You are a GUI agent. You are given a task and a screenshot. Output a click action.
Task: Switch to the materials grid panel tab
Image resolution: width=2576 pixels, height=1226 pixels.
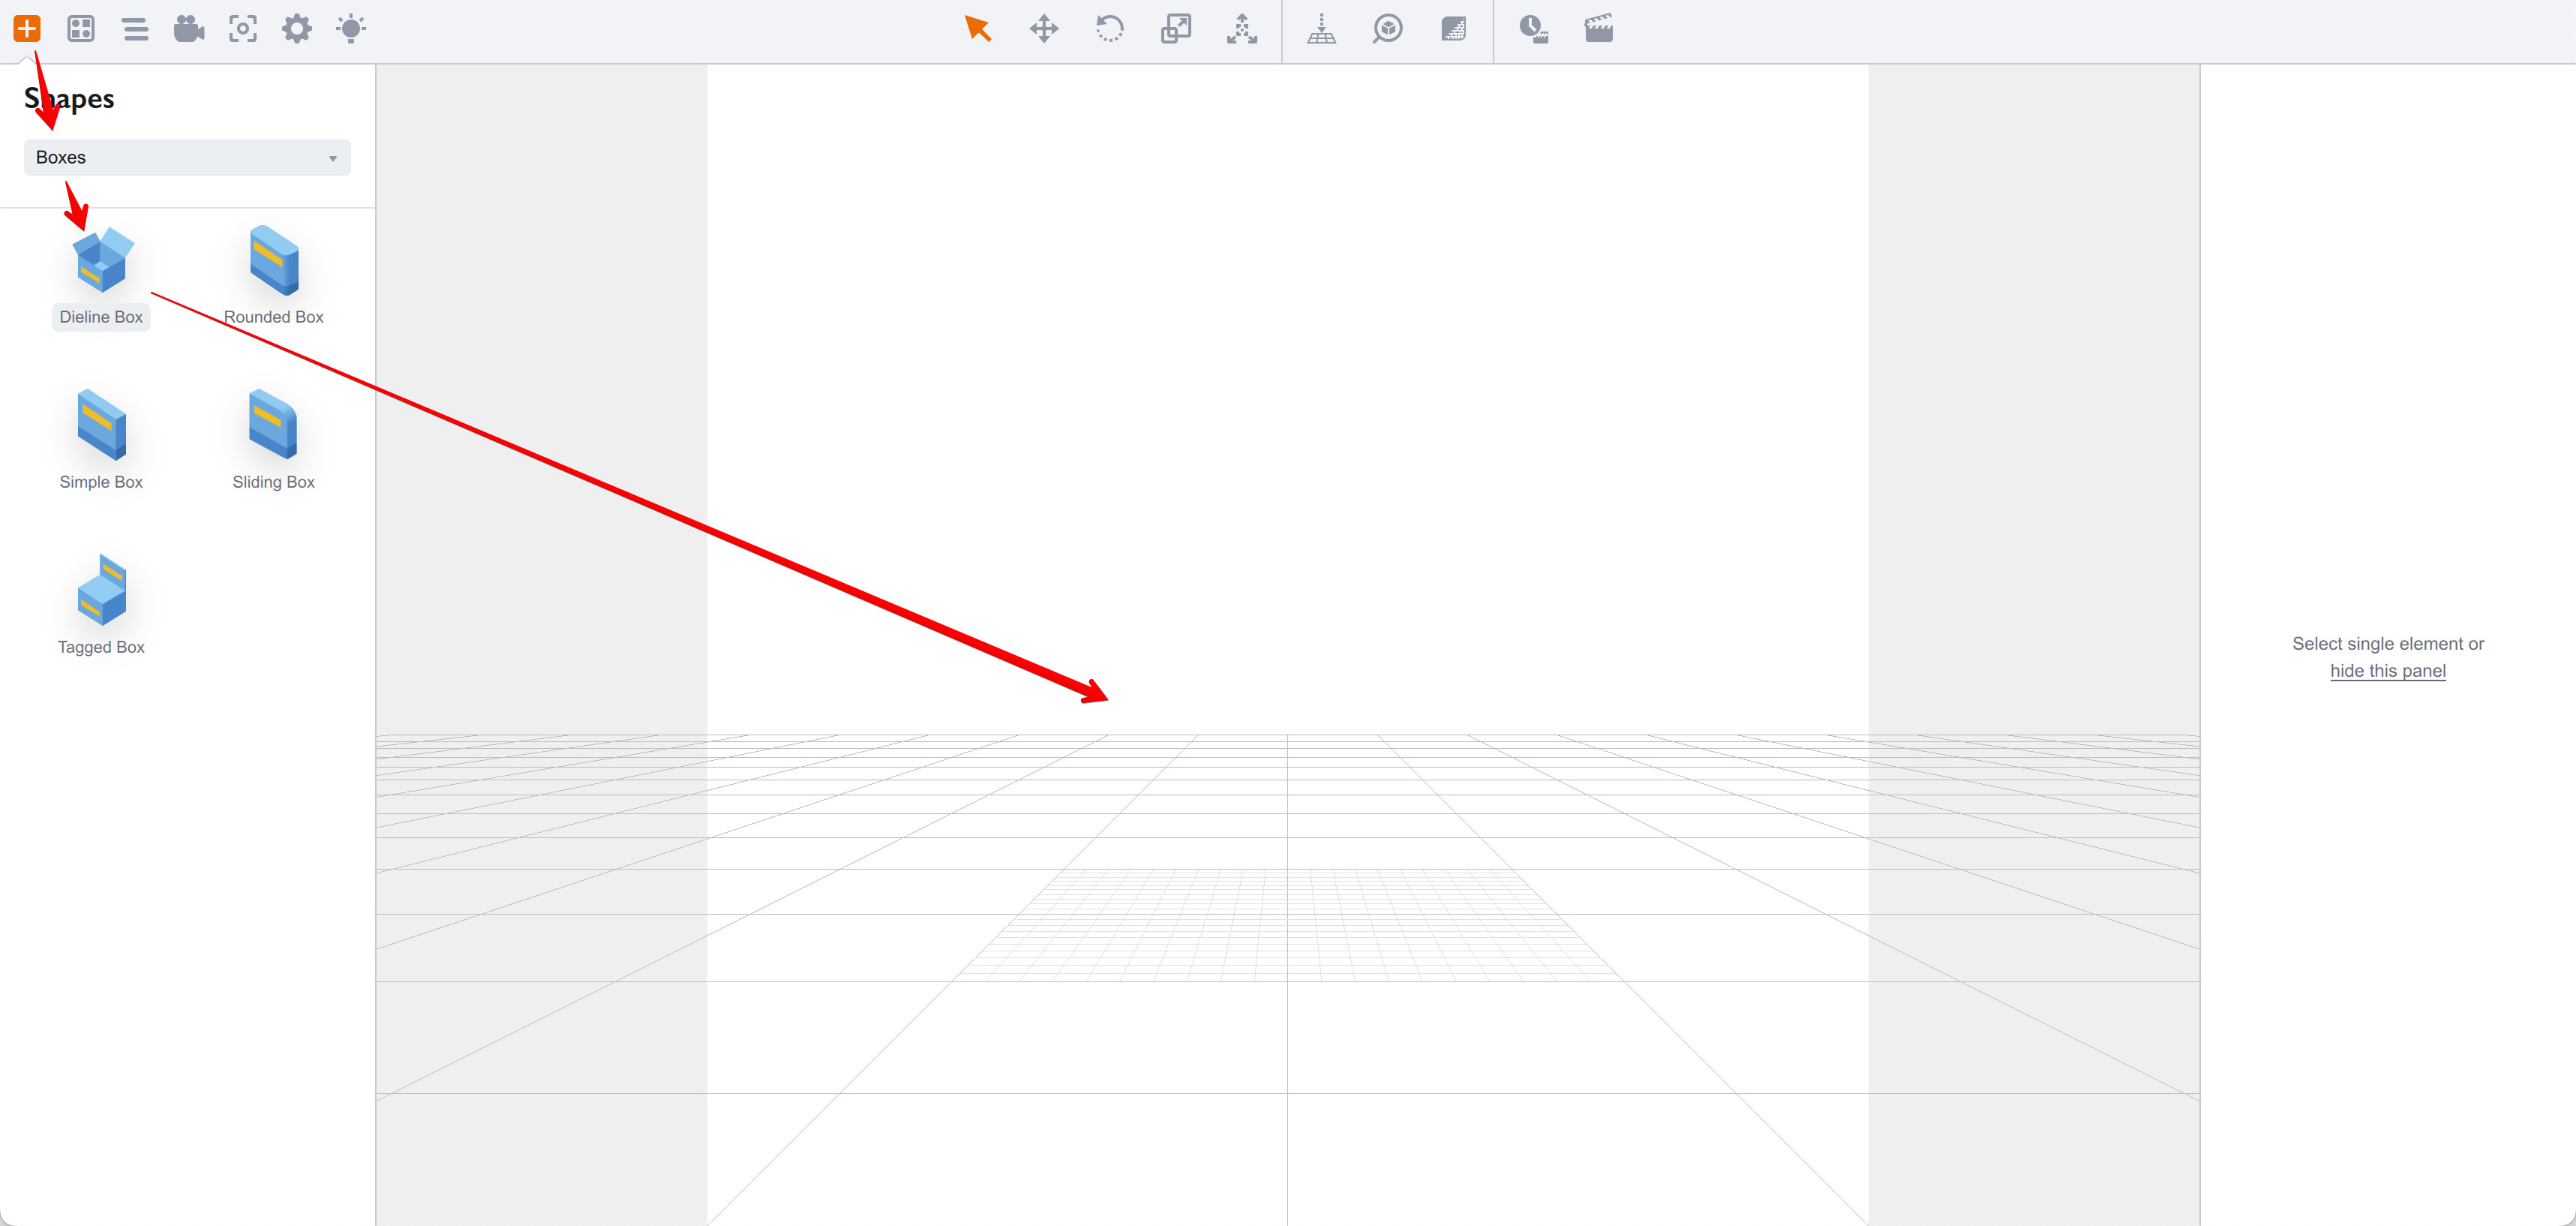[81, 28]
